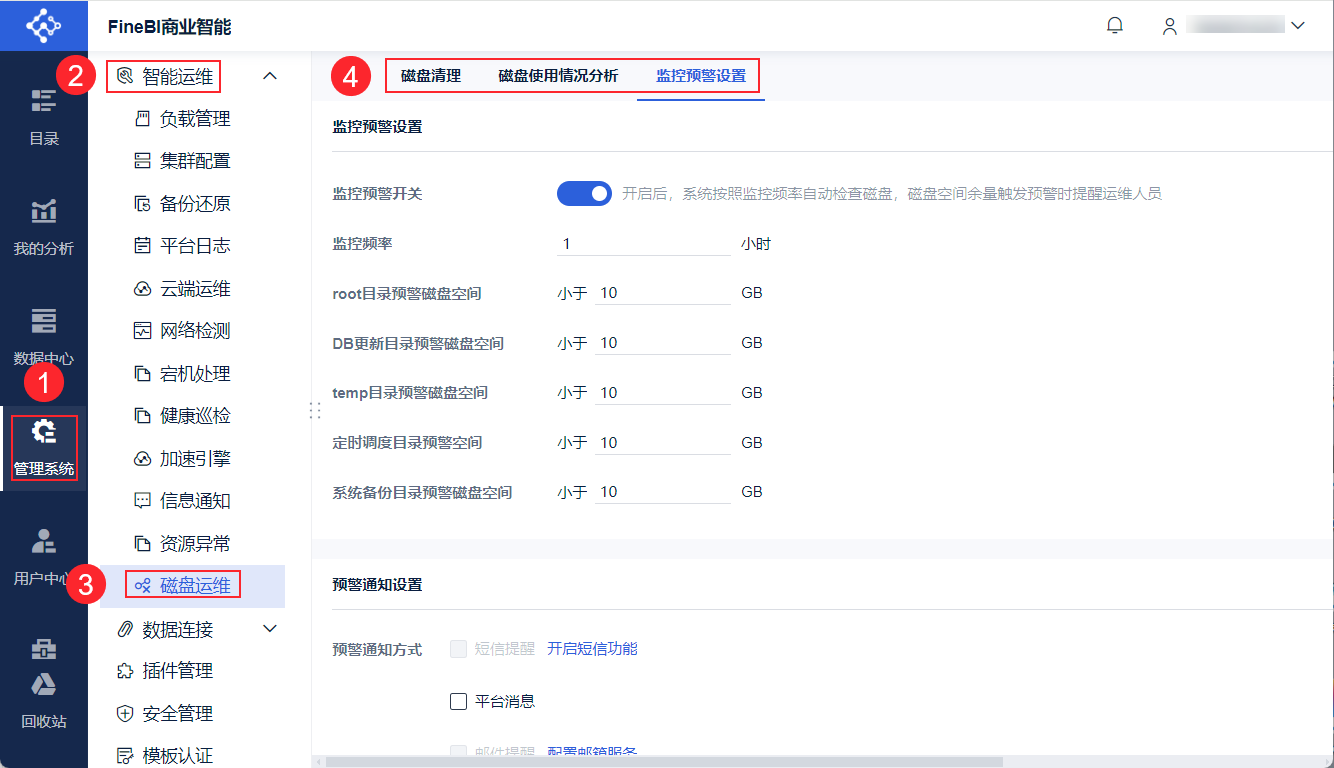Click the 模板认证 icon
The image size is (1334, 768).
[125, 756]
